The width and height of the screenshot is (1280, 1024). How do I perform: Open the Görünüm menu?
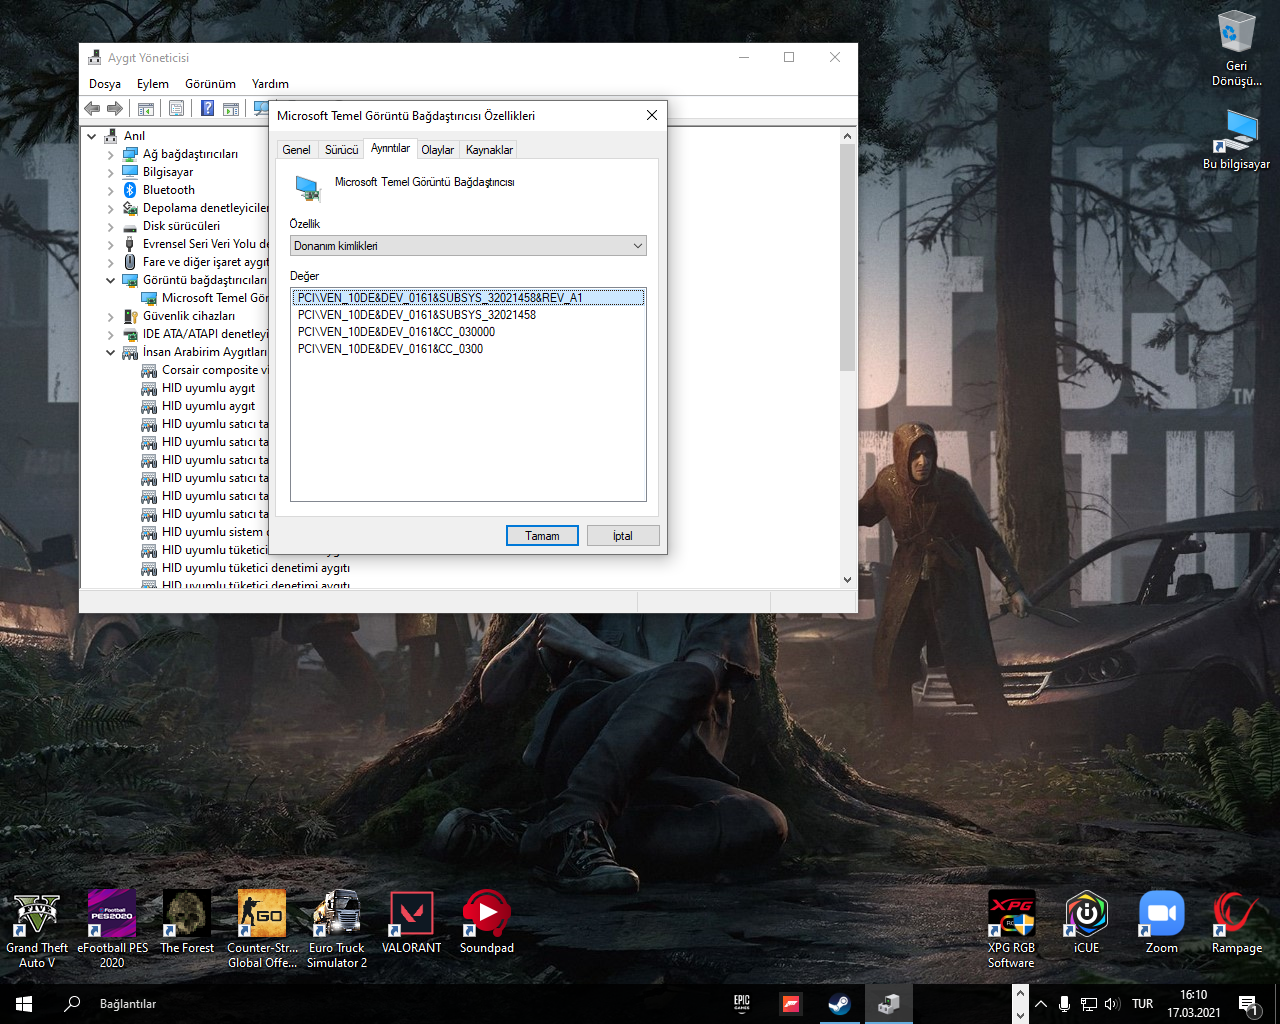(x=210, y=84)
